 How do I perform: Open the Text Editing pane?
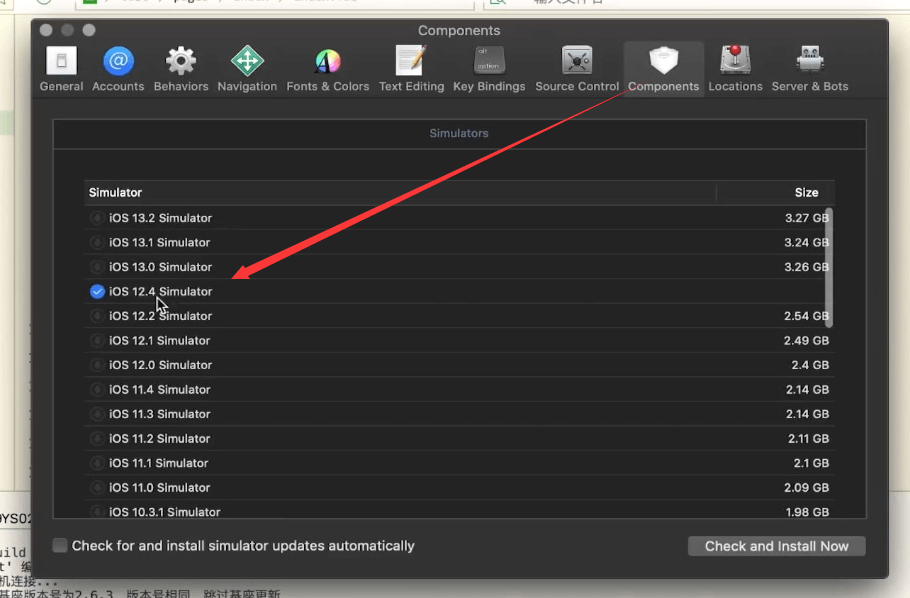point(411,69)
